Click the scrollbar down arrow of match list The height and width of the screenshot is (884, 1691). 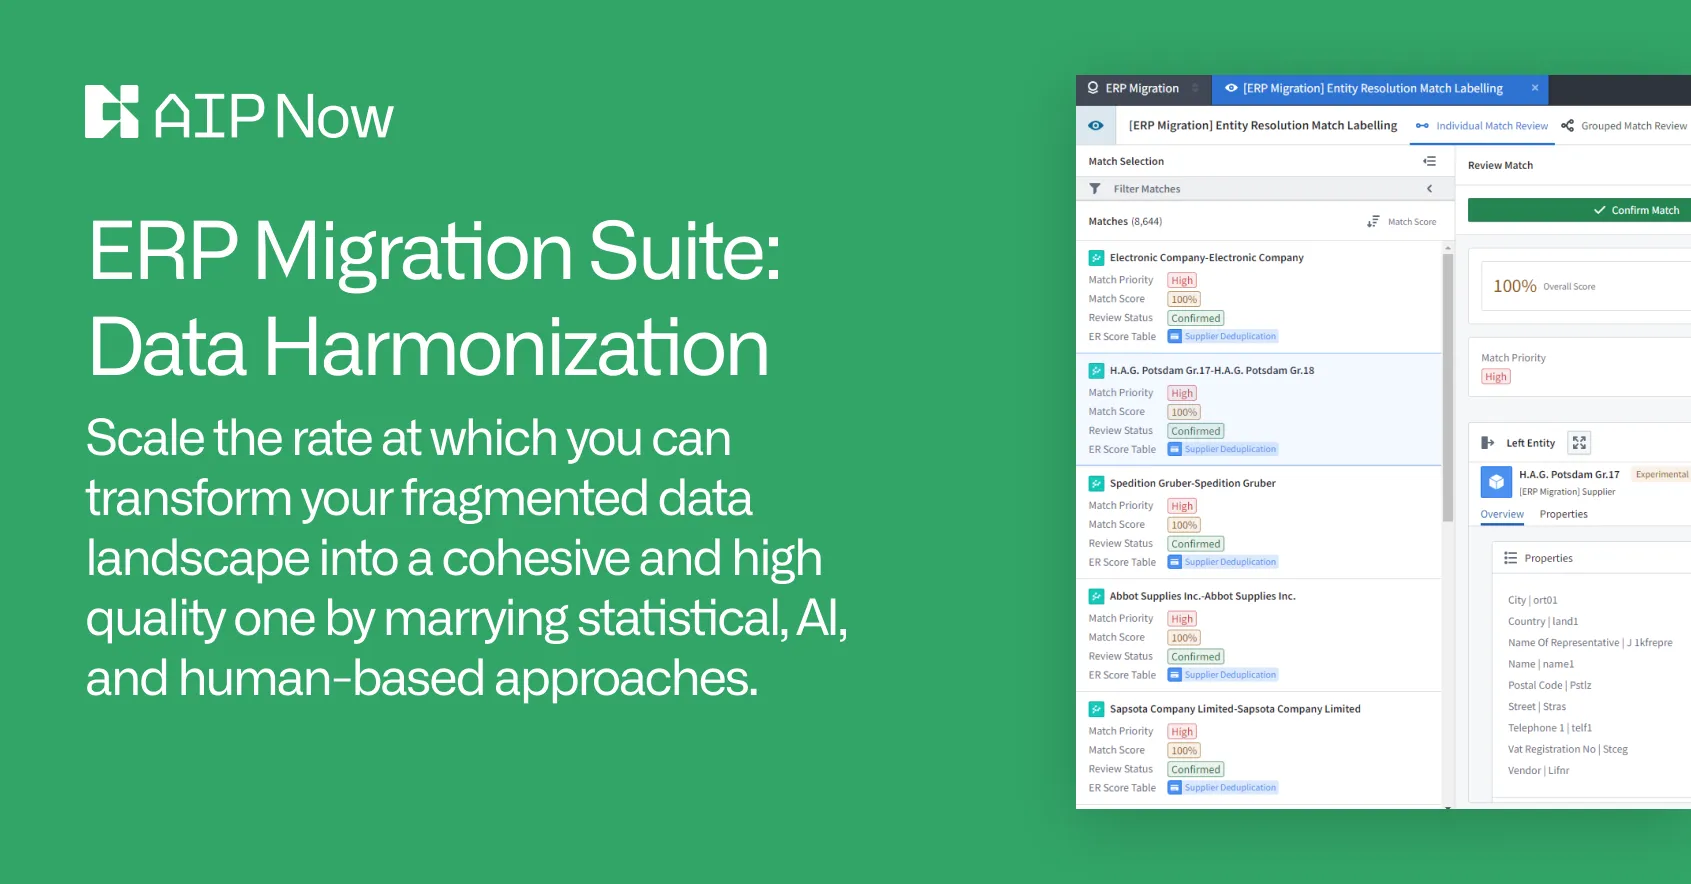(1448, 806)
